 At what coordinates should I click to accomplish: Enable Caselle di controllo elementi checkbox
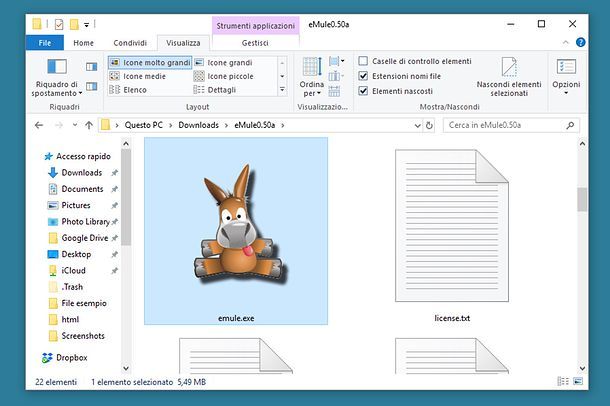coord(363,61)
